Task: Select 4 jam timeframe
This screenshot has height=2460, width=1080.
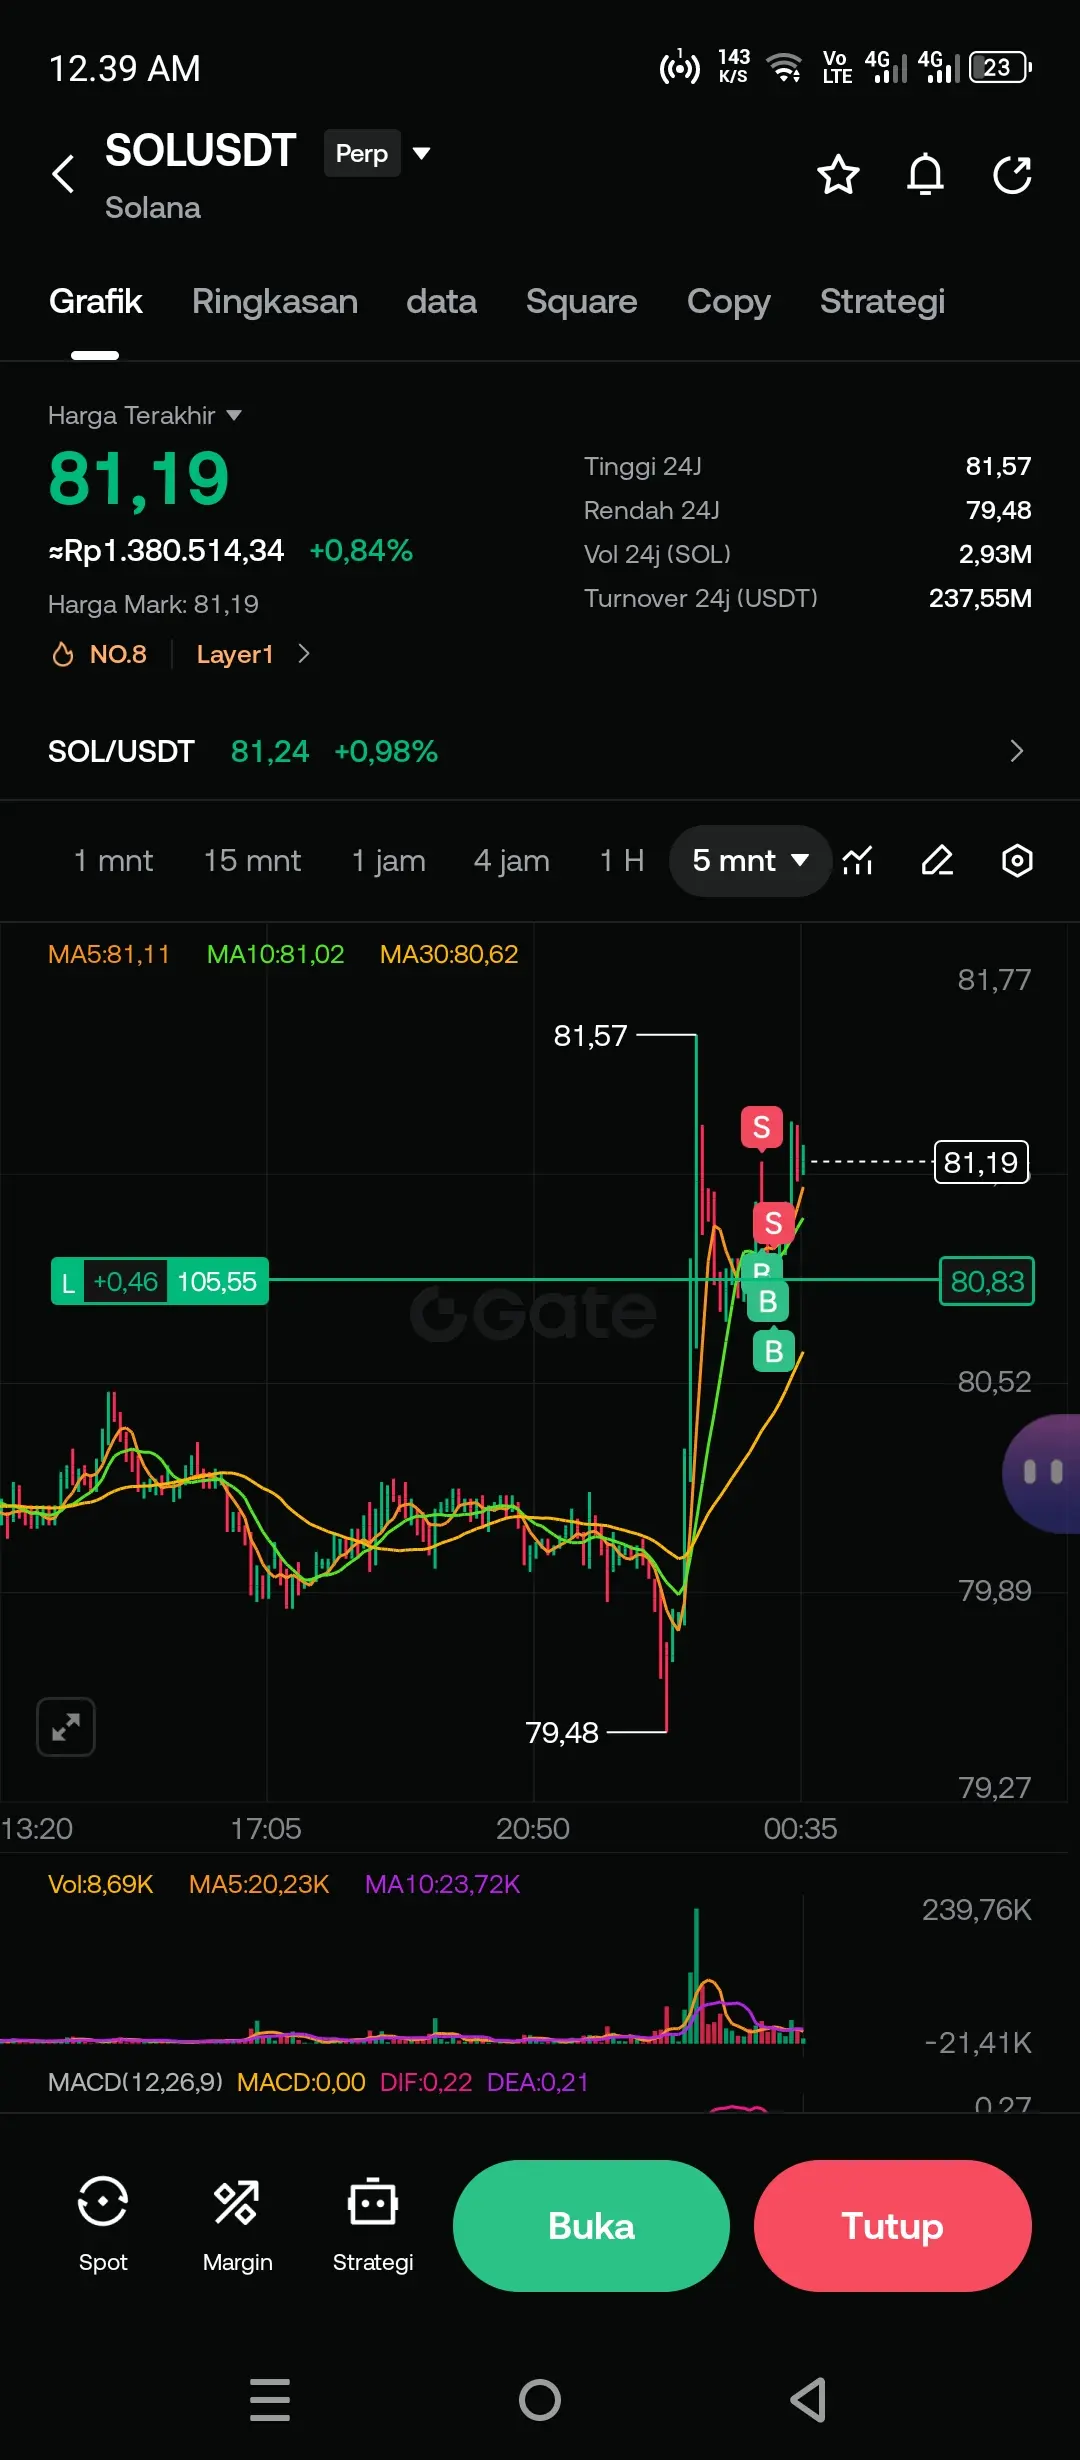Action: 511,860
